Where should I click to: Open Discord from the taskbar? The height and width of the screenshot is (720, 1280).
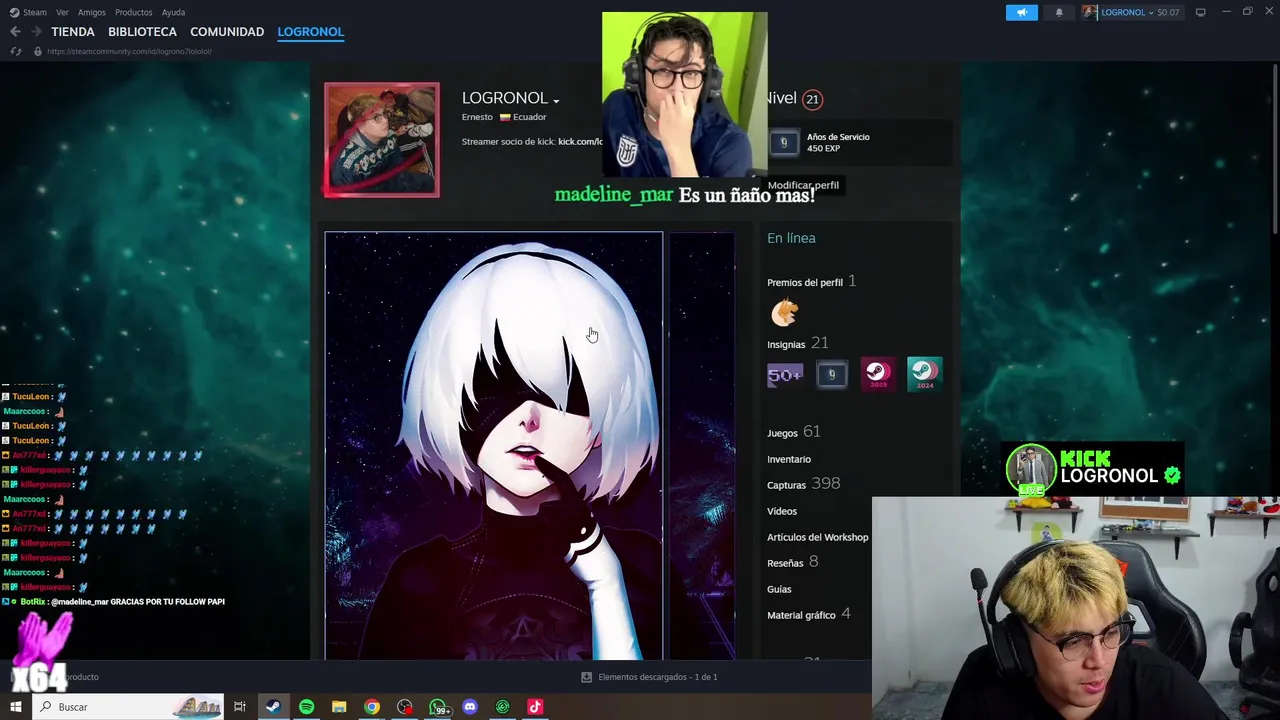point(470,707)
